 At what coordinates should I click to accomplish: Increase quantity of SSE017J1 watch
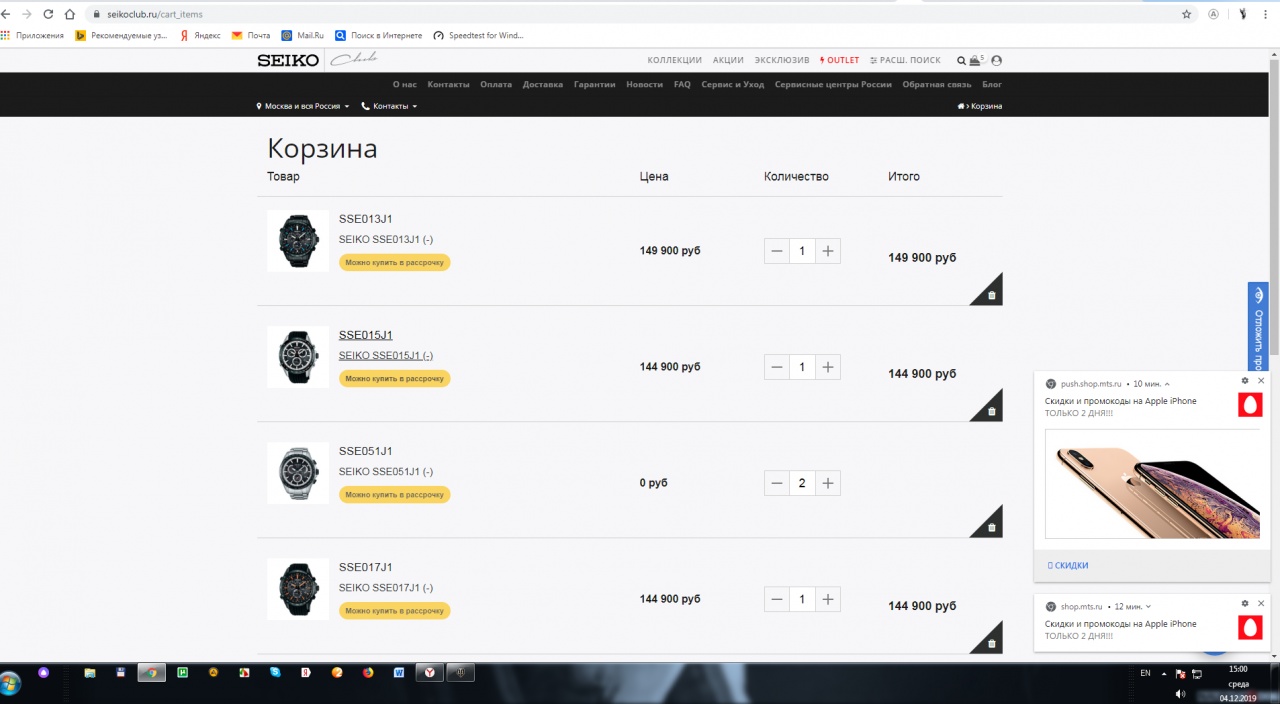tap(827, 600)
